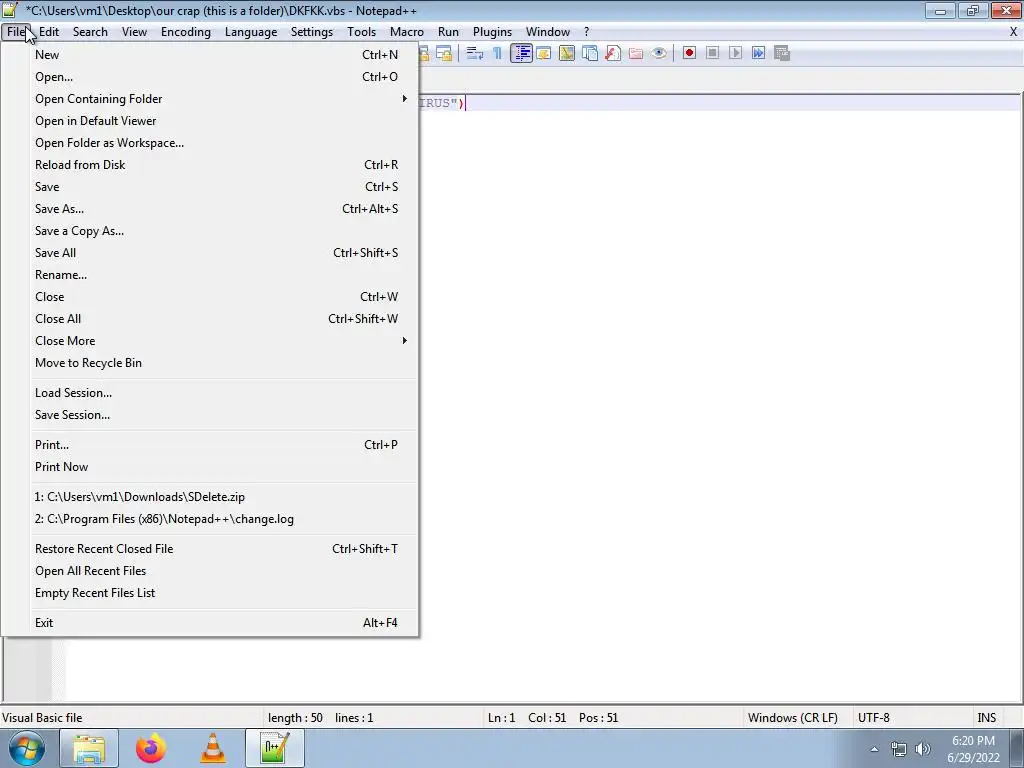
Task: Choose Save a Copy As...
Action: [x=209, y=231]
